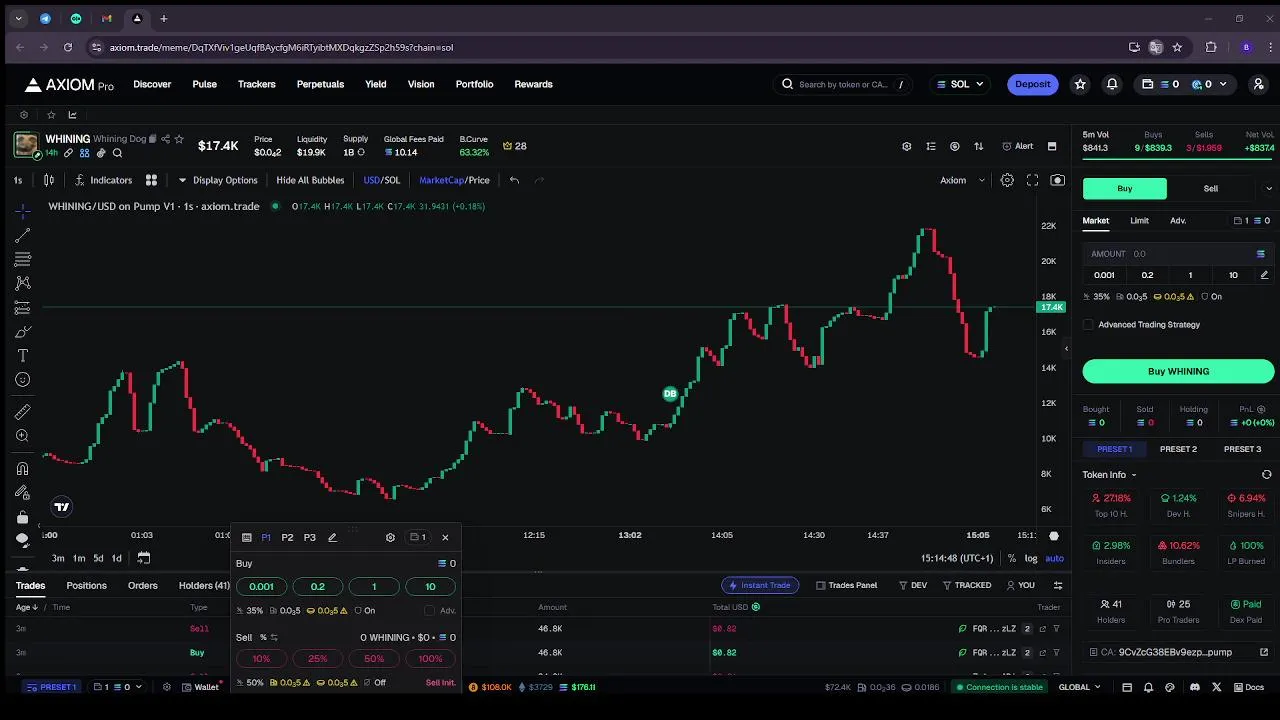The width and height of the screenshot is (1280, 720).
Task: Refresh the Token Info section
Action: tap(1266, 475)
